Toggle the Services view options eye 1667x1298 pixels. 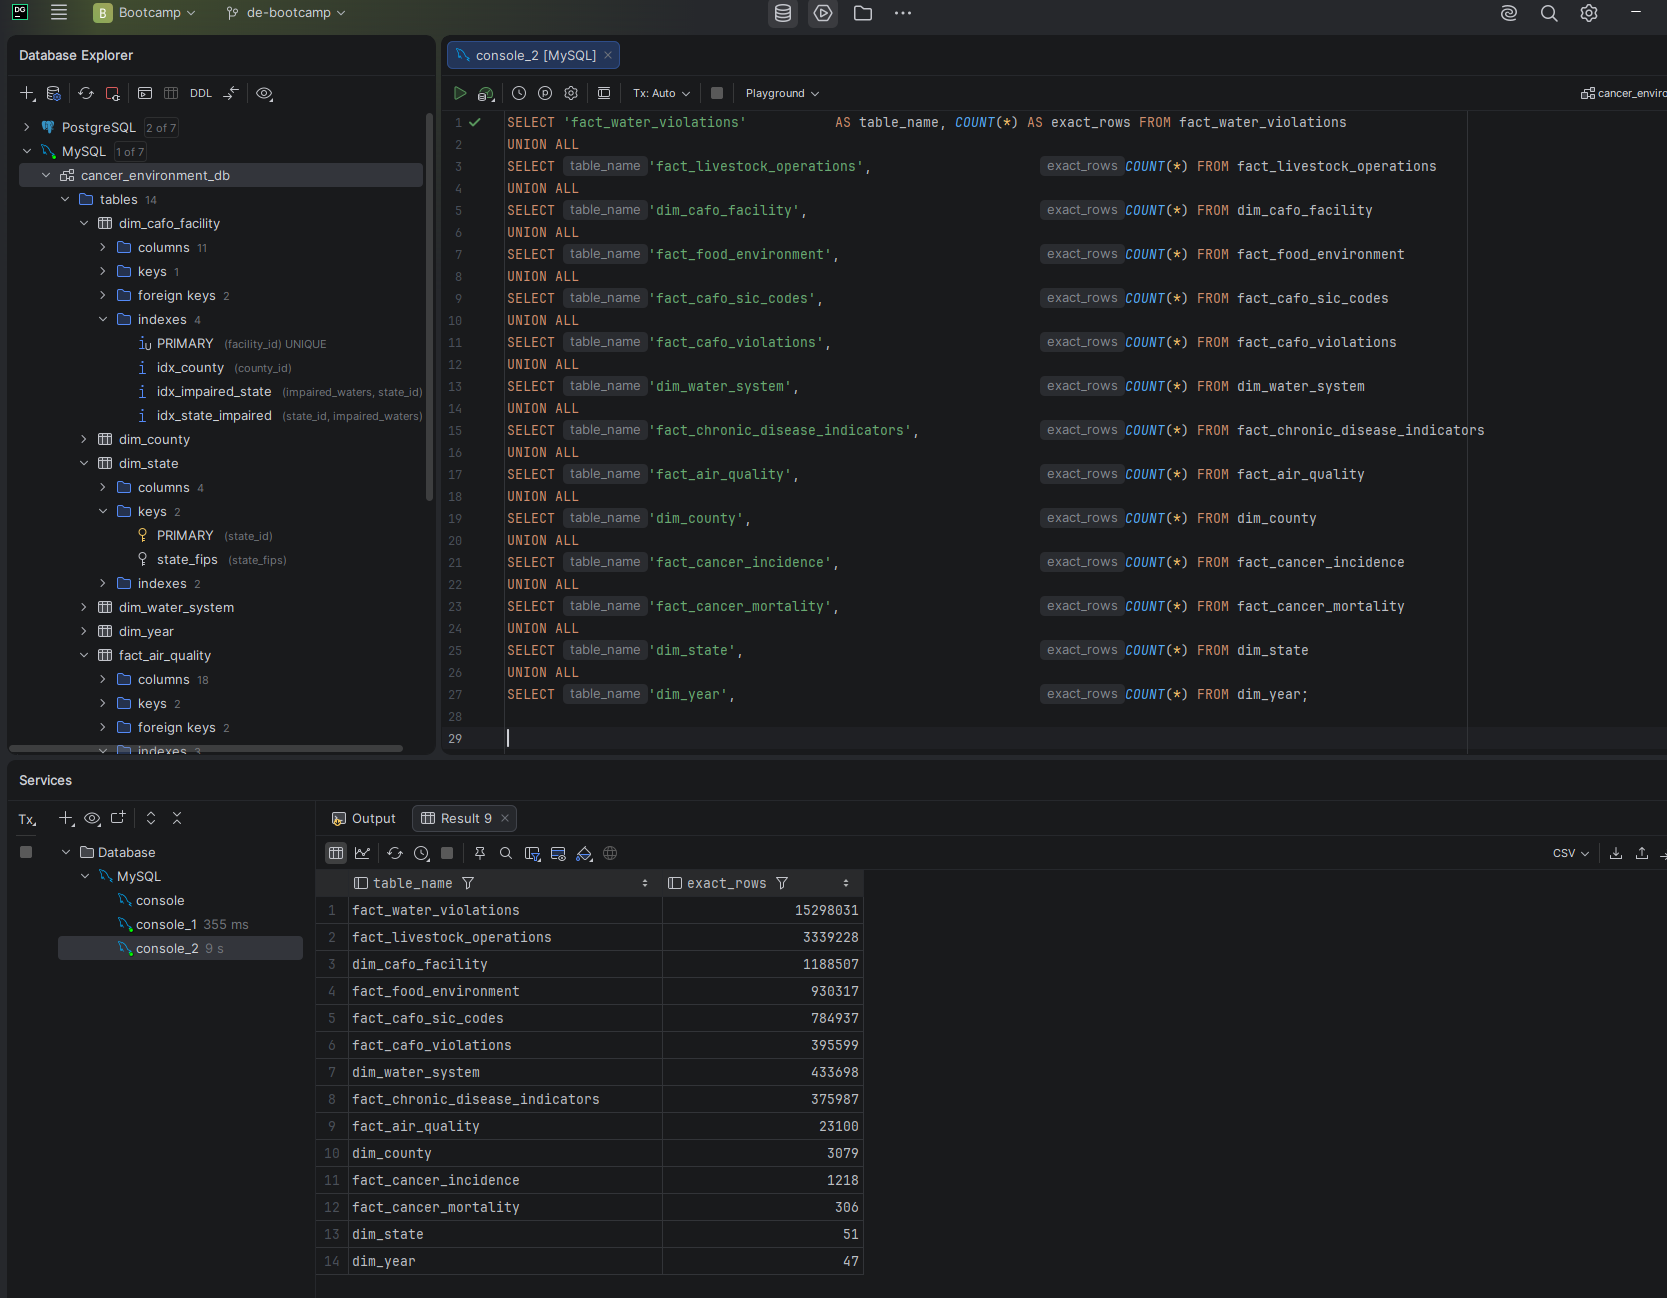point(92,818)
